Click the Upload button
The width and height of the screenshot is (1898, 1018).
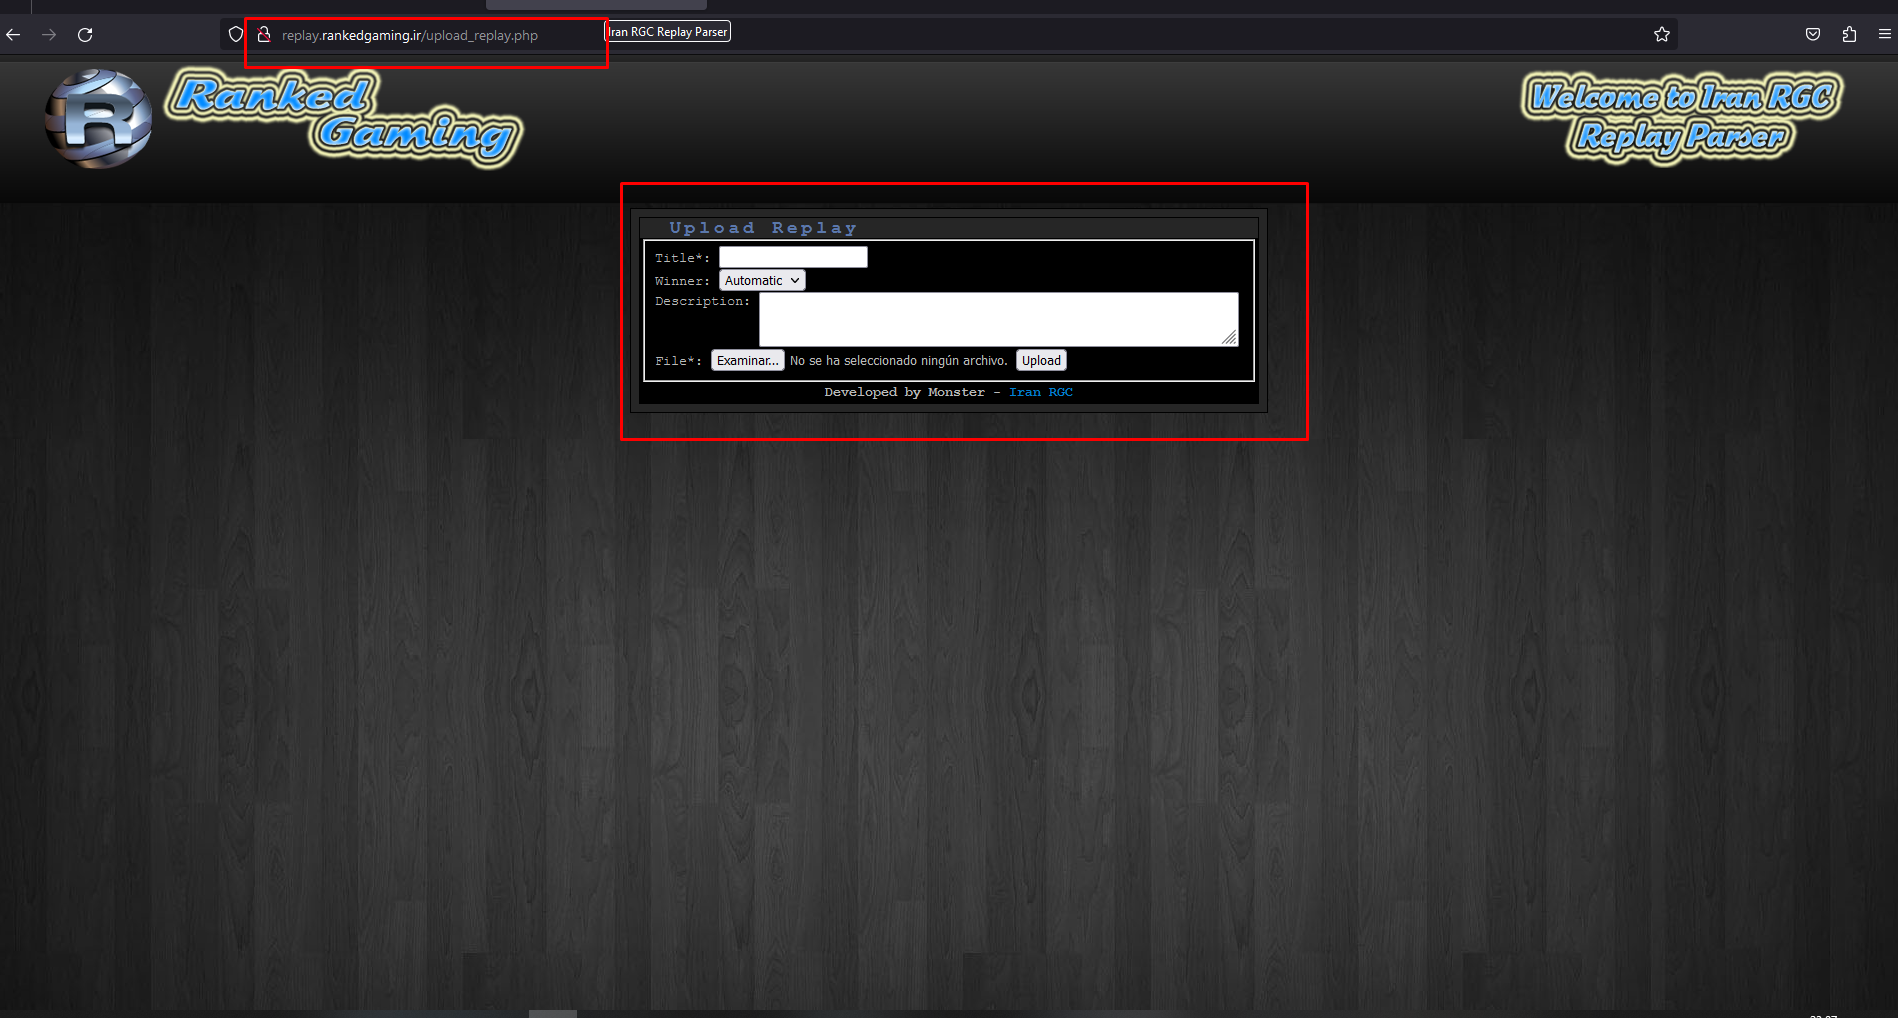coord(1041,361)
